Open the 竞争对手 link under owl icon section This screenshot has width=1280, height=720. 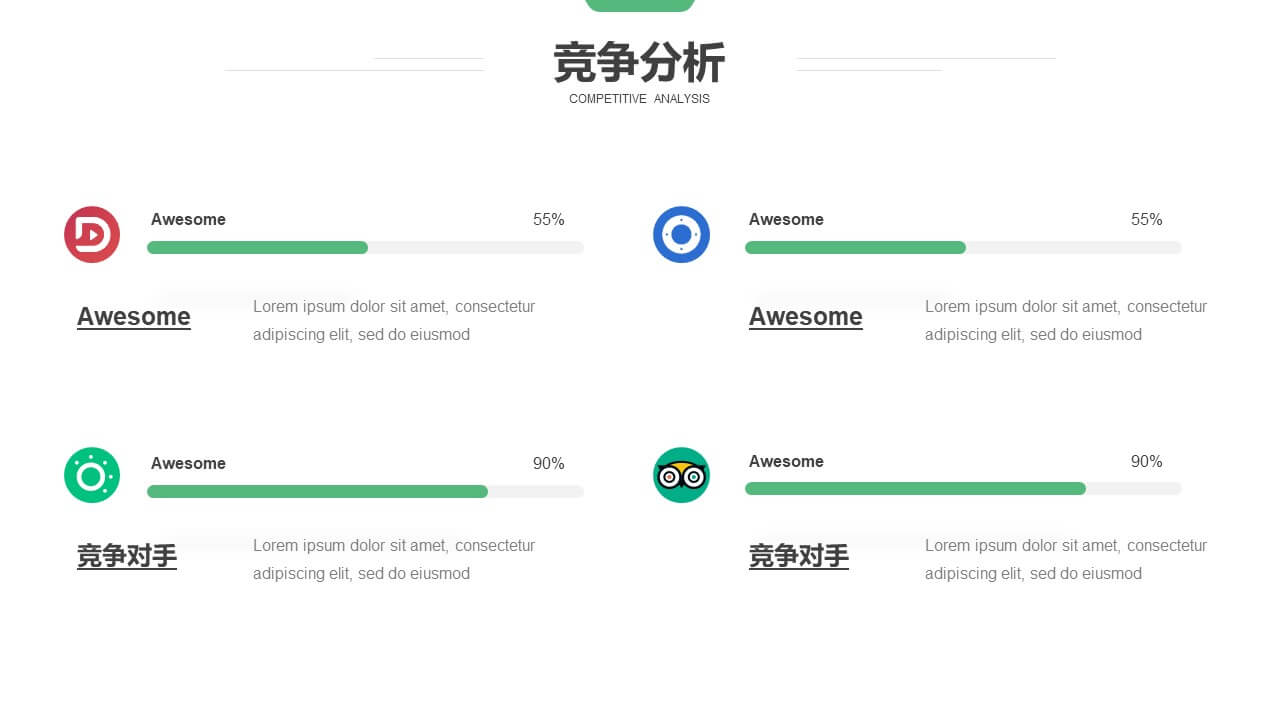799,556
